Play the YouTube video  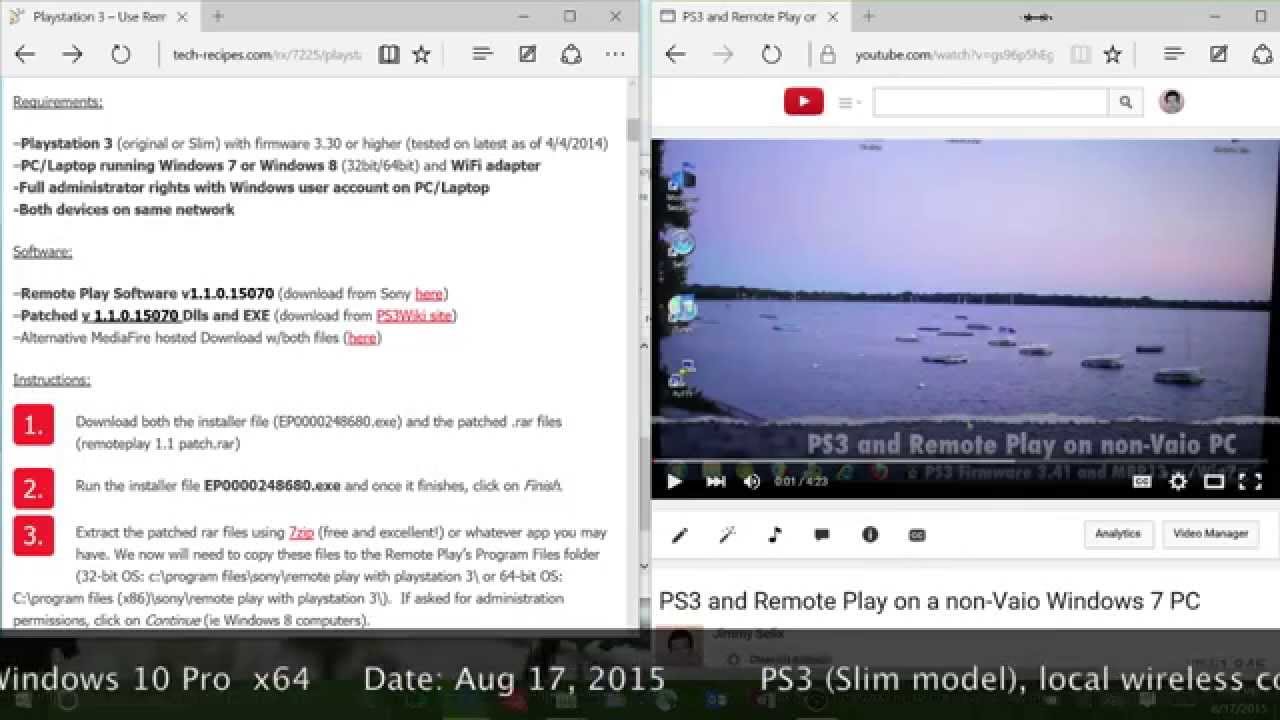pyautogui.click(x=674, y=481)
